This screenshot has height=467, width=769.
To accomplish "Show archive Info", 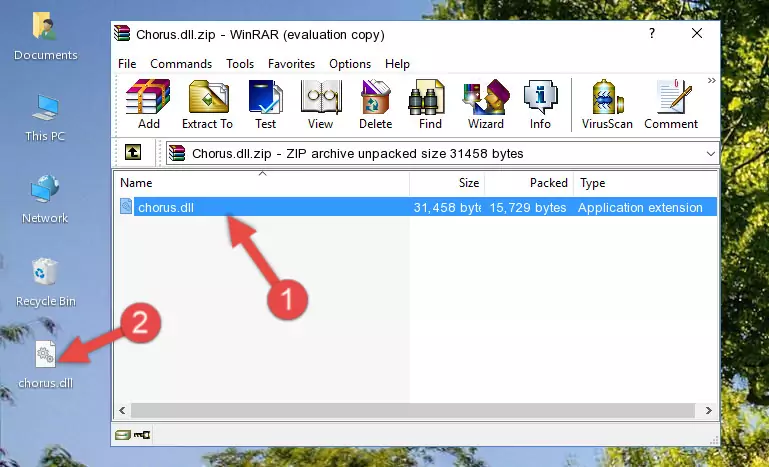I will tap(540, 104).
